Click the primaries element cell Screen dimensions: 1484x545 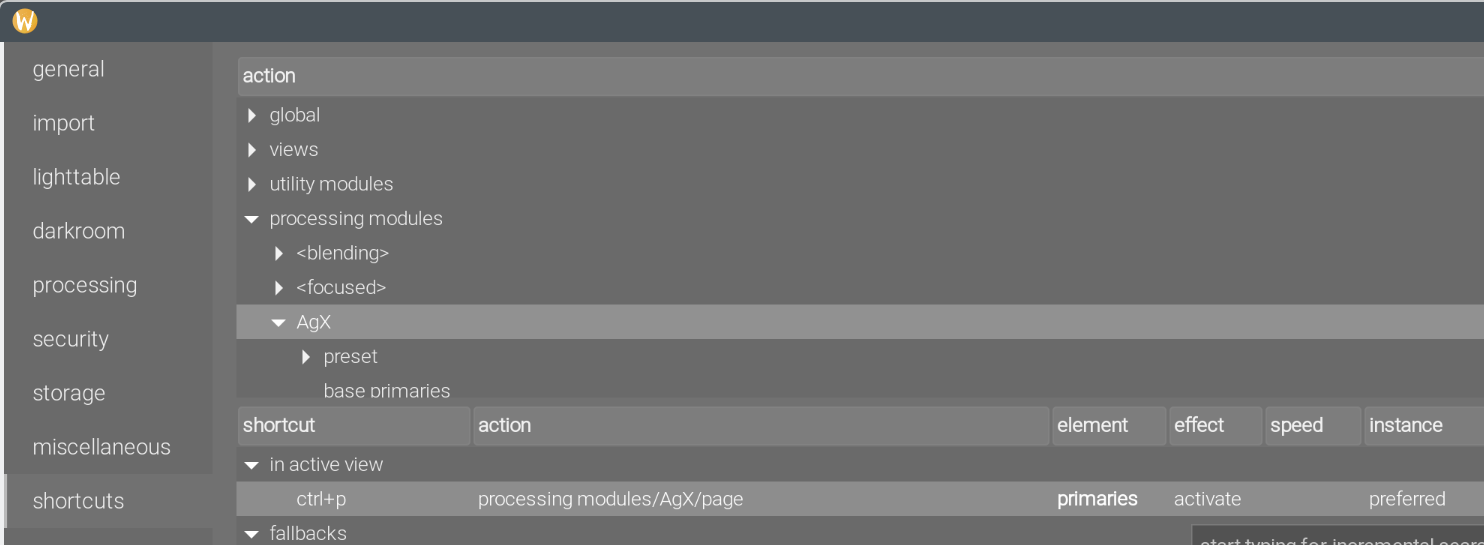(x=1097, y=499)
